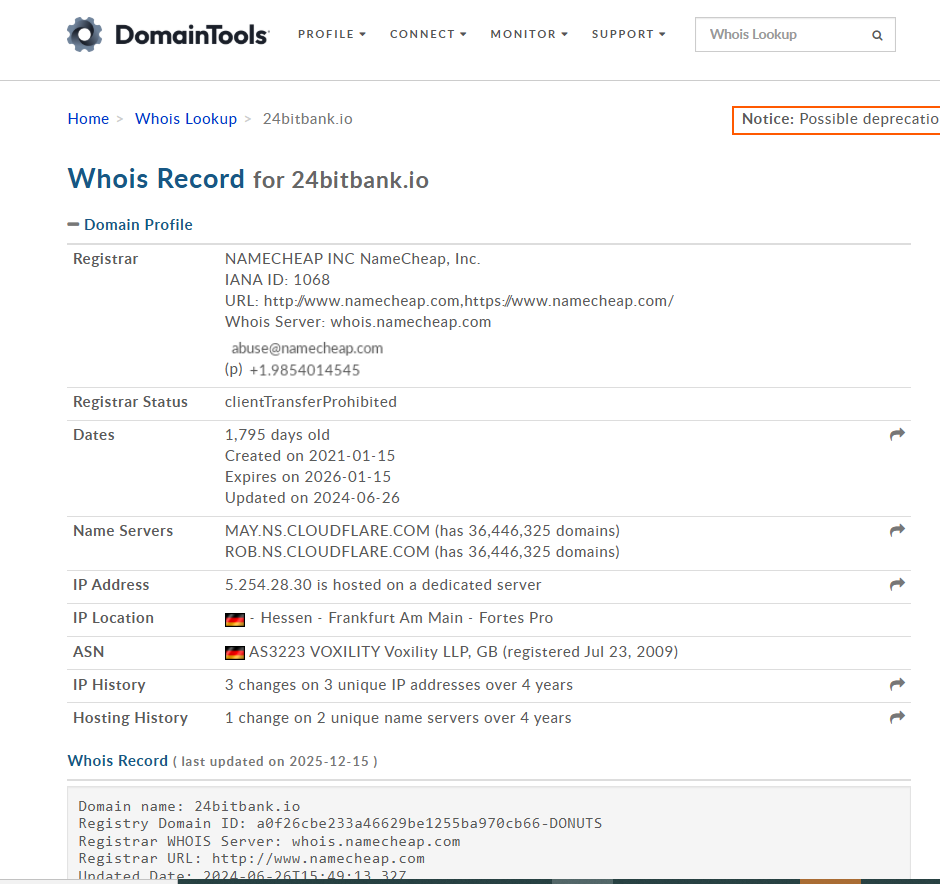This screenshot has width=940, height=884.
Task: Open the MONITOR dropdown menu
Action: click(529, 34)
